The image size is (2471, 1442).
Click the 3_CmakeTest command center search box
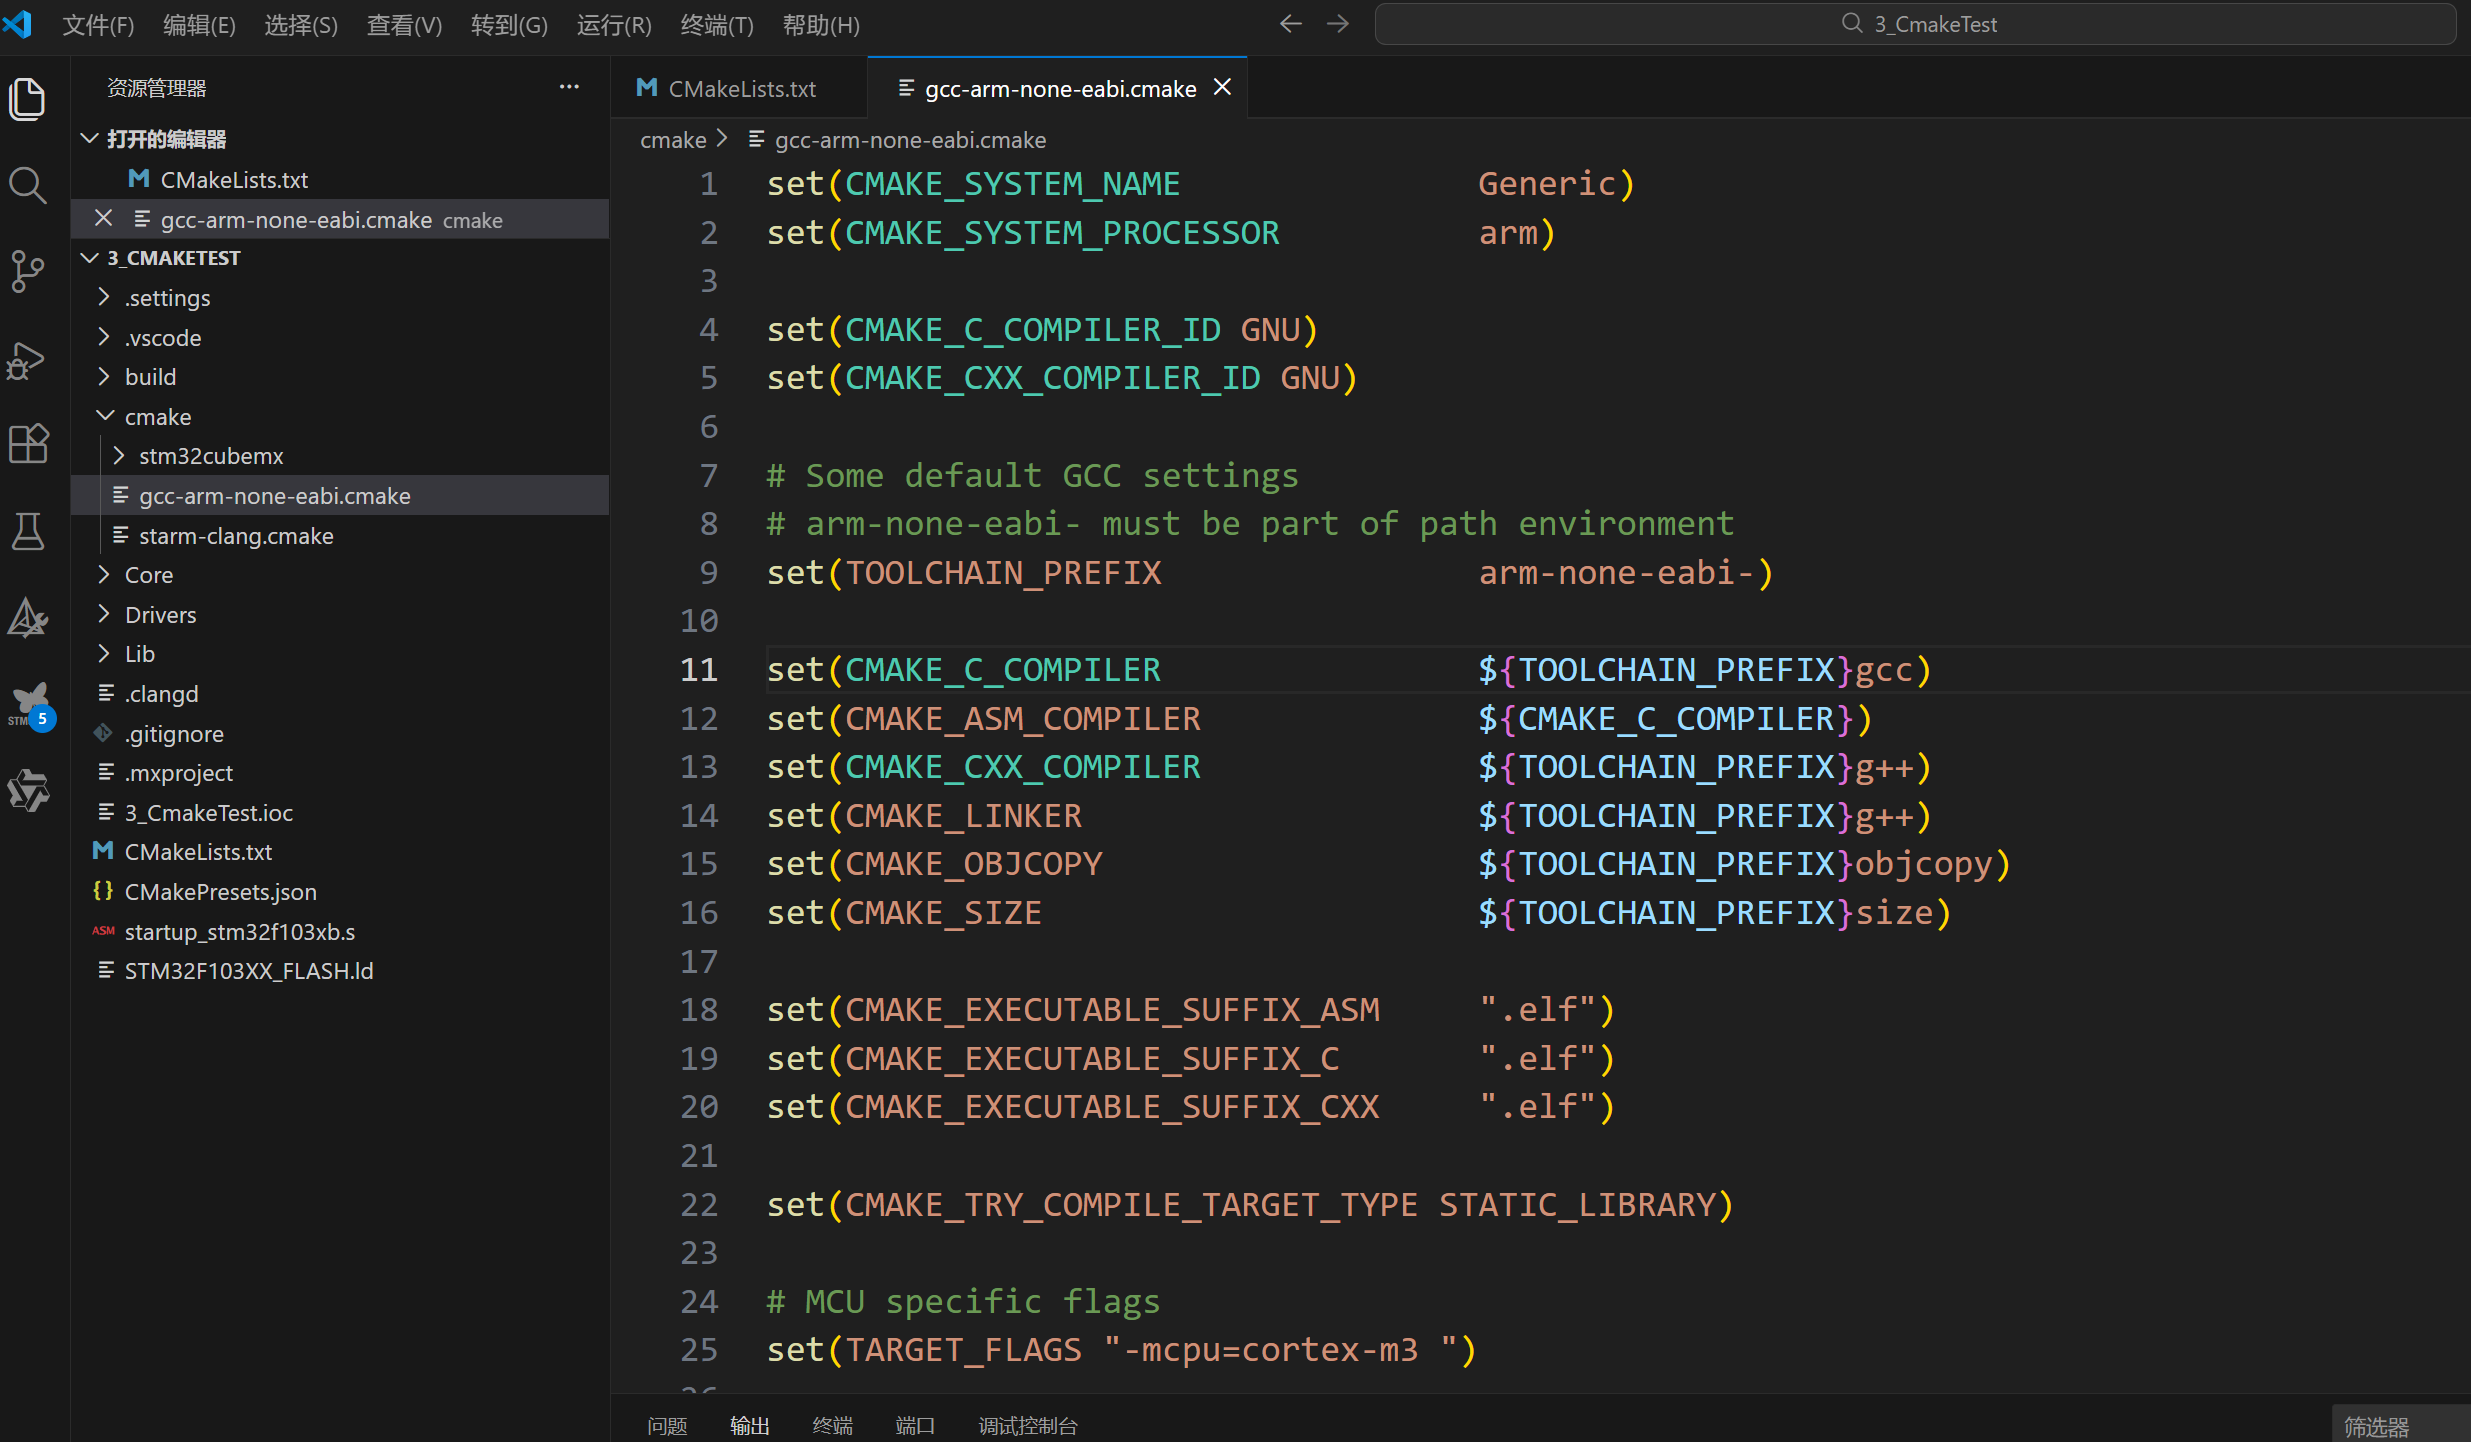(x=1915, y=24)
